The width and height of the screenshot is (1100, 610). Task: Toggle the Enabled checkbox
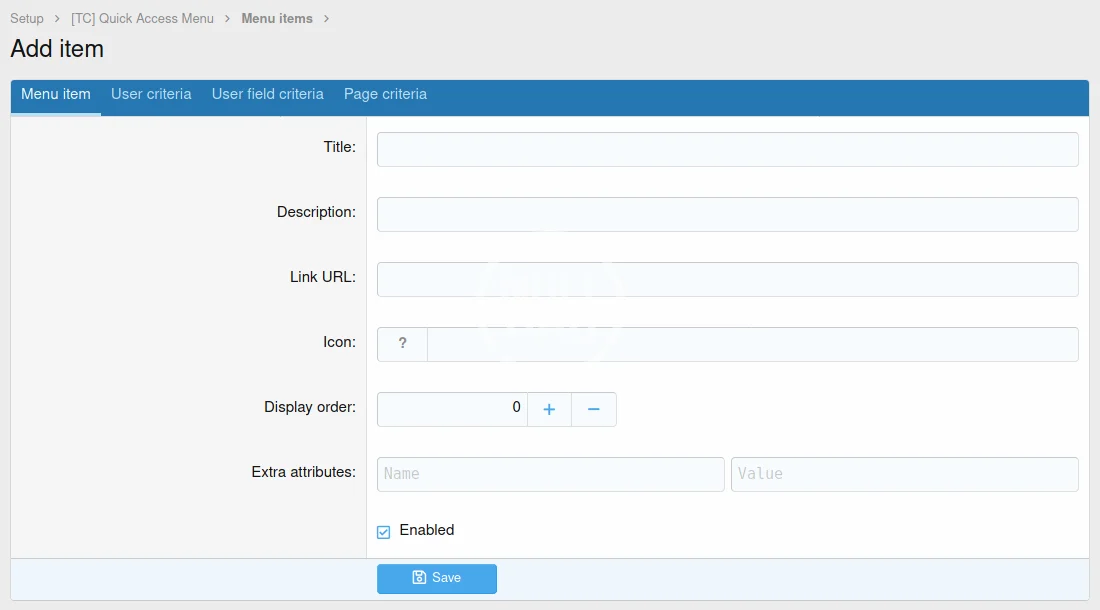pyautogui.click(x=384, y=532)
